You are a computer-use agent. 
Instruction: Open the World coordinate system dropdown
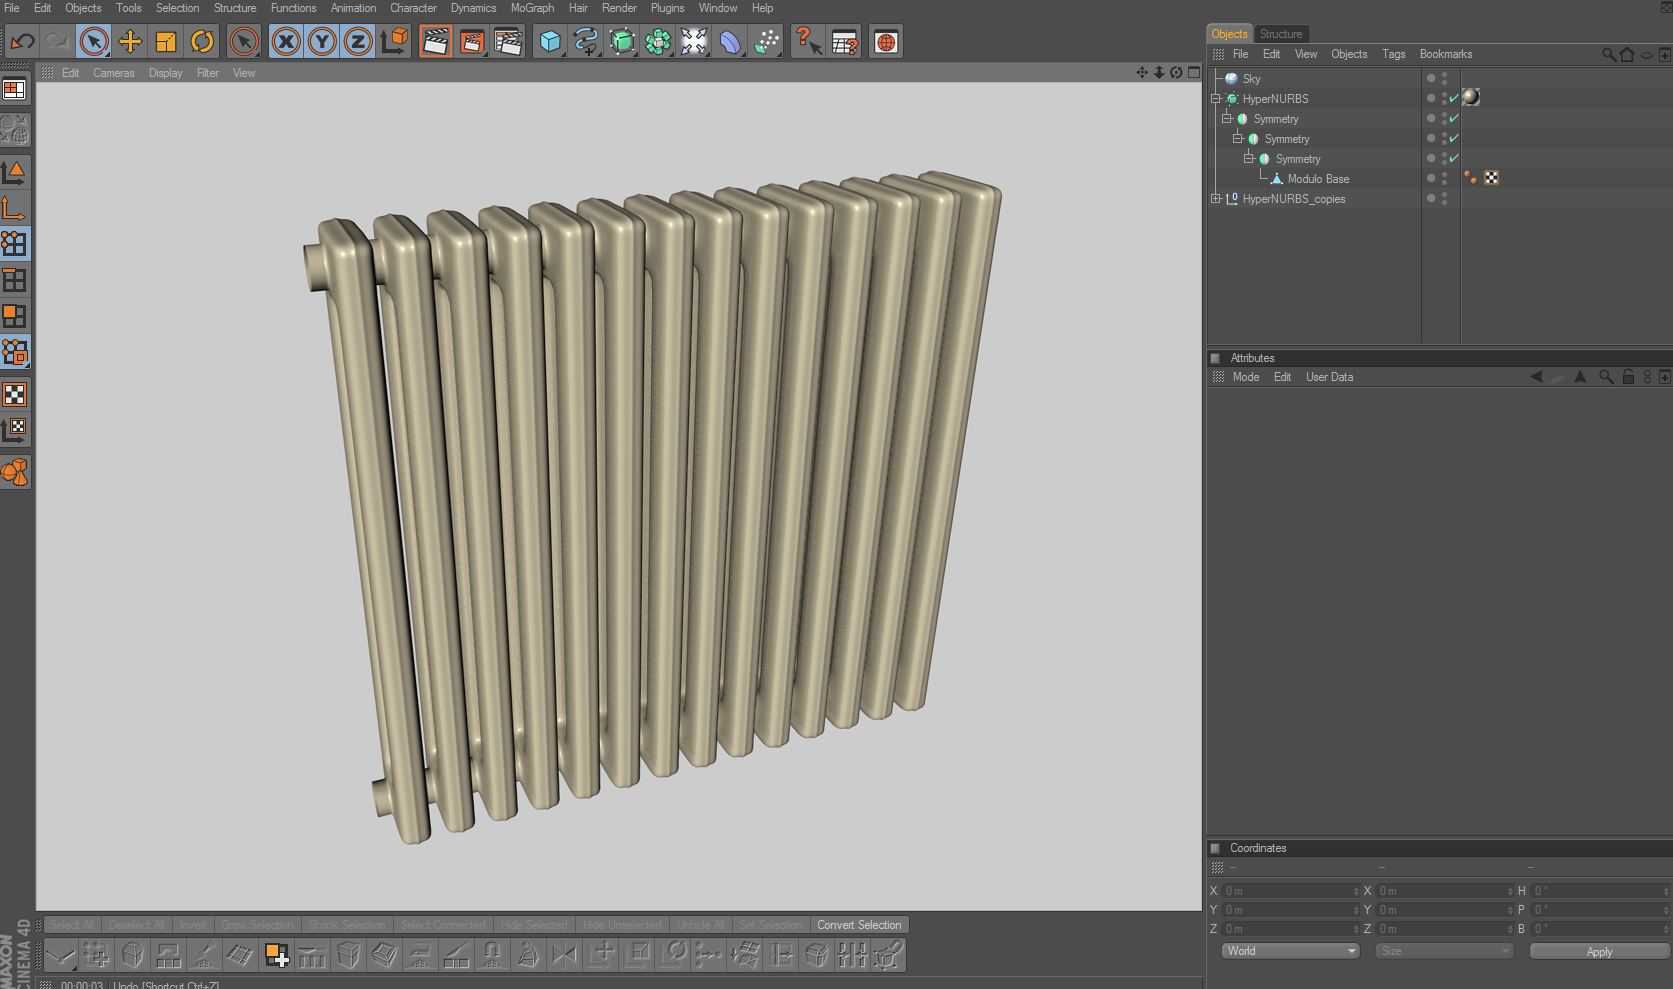pos(1290,951)
